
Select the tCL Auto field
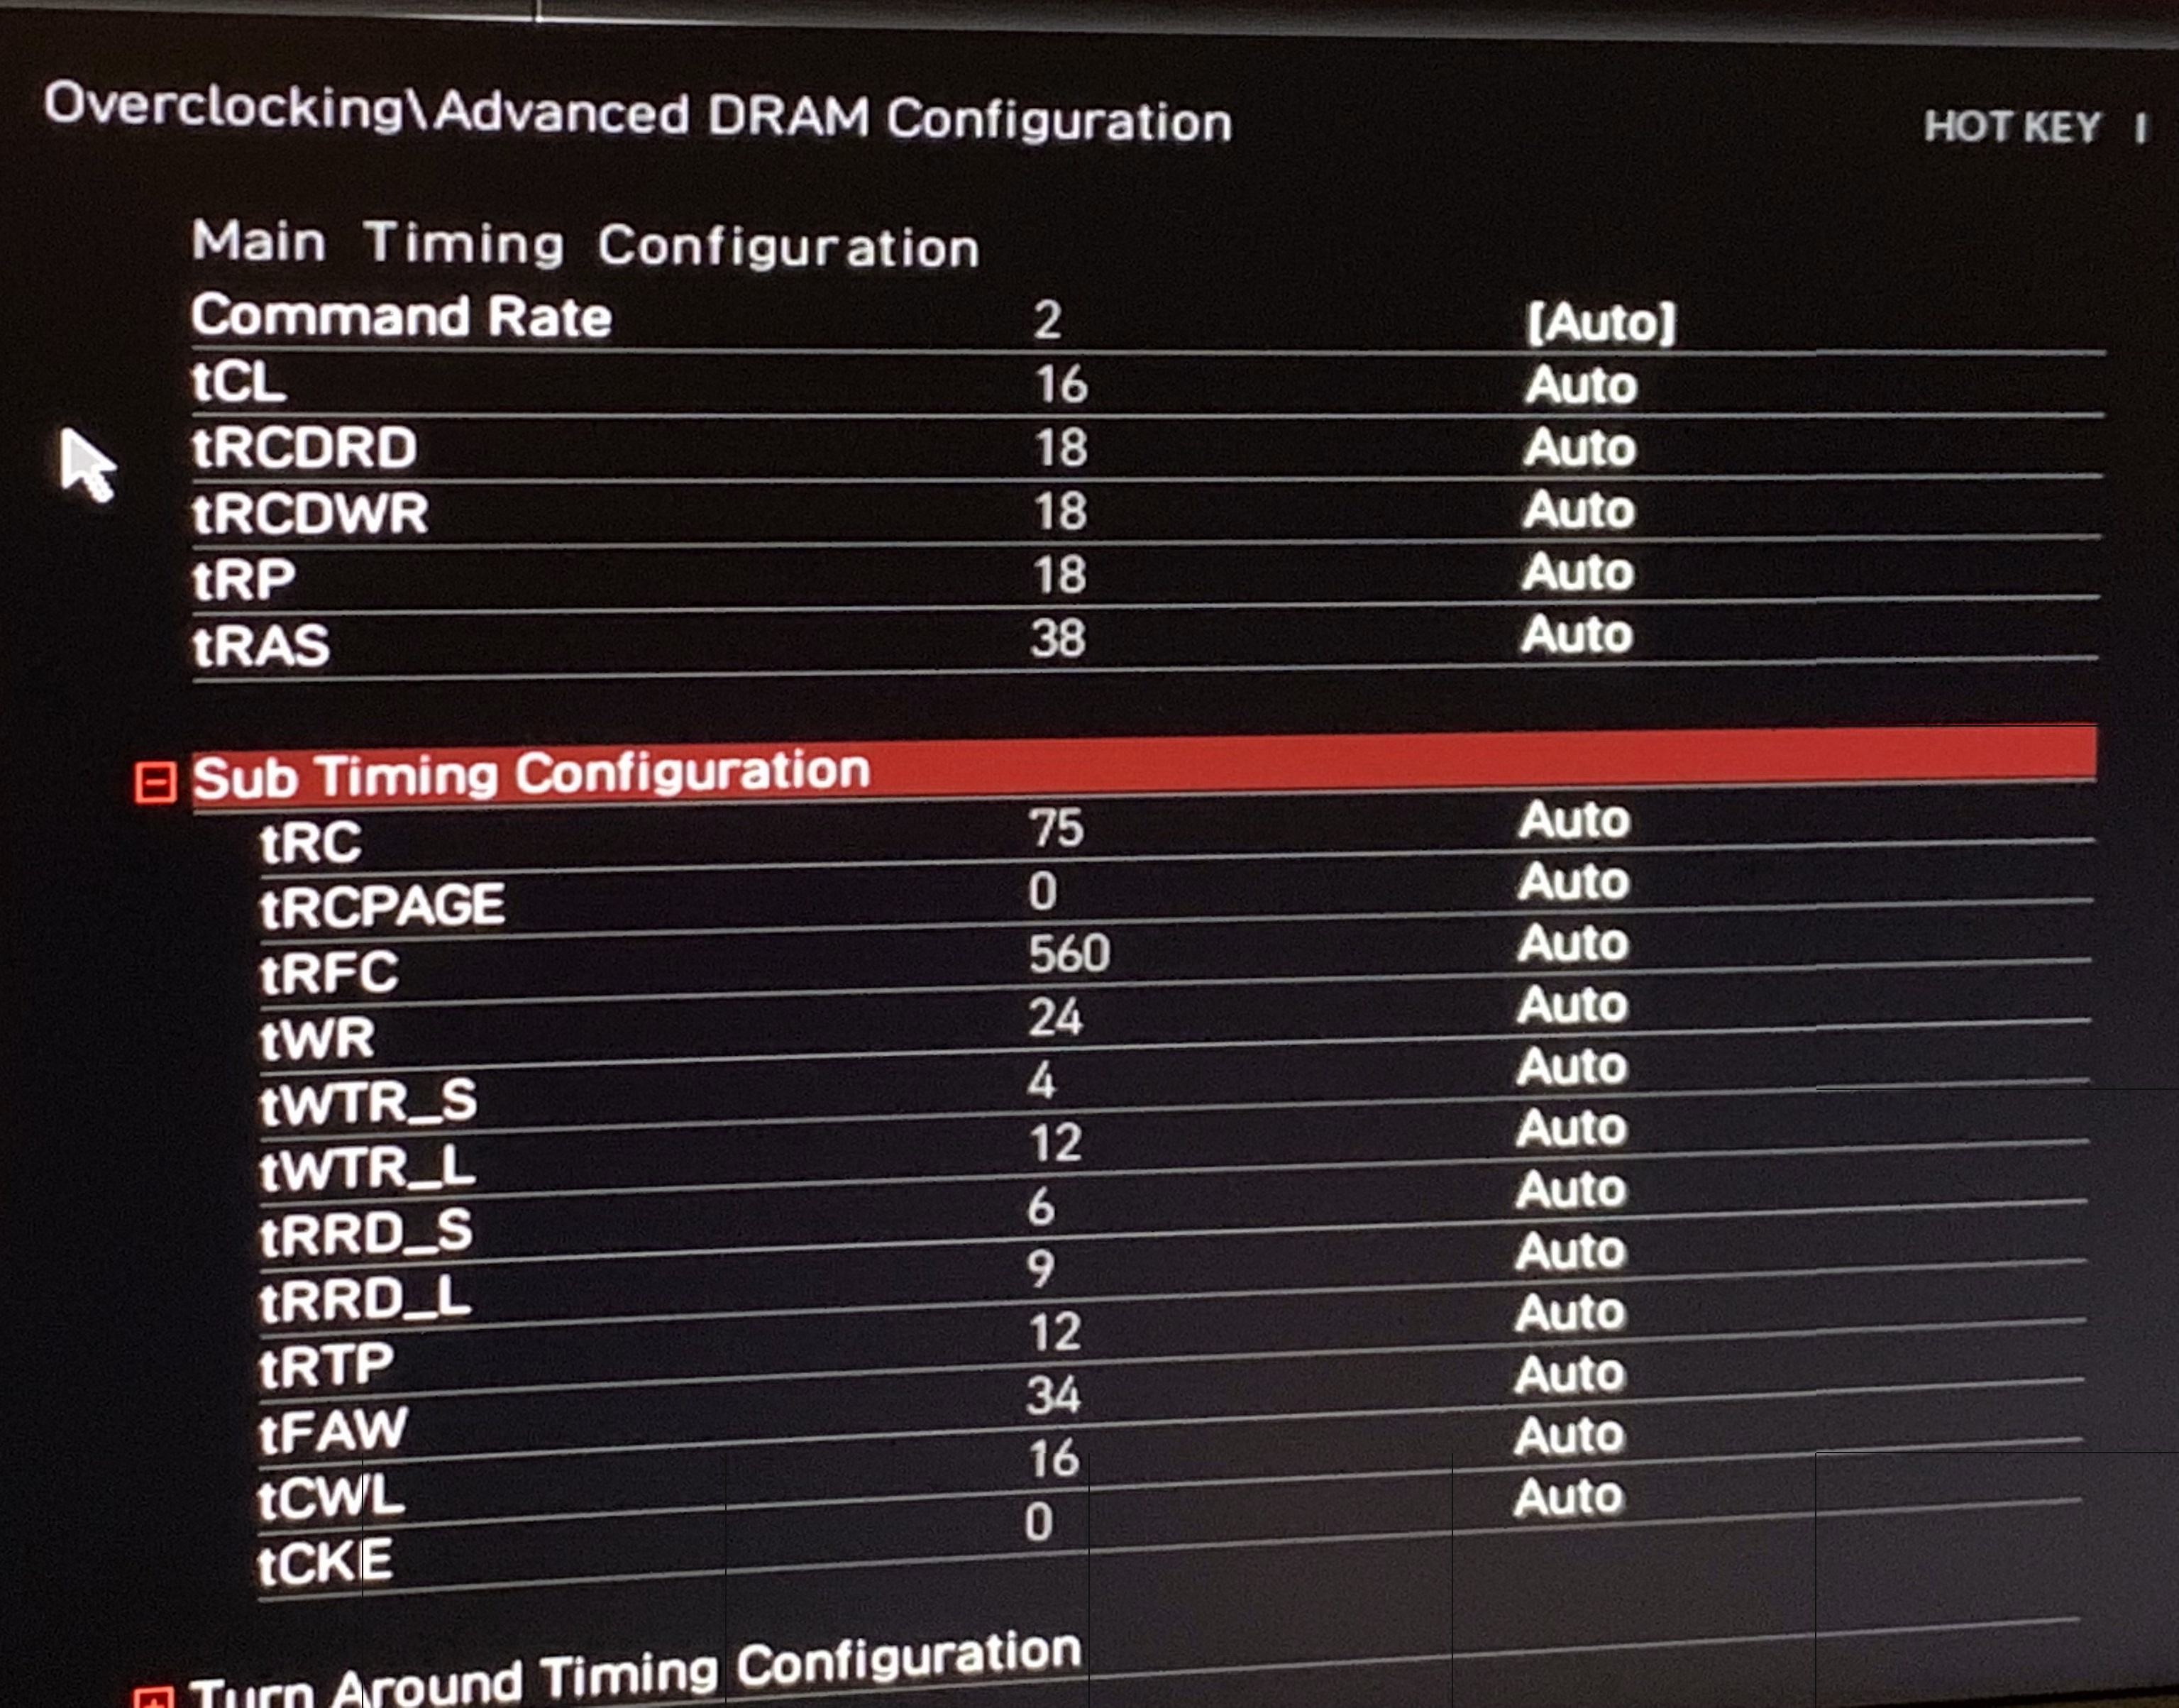(x=1580, y=385)
